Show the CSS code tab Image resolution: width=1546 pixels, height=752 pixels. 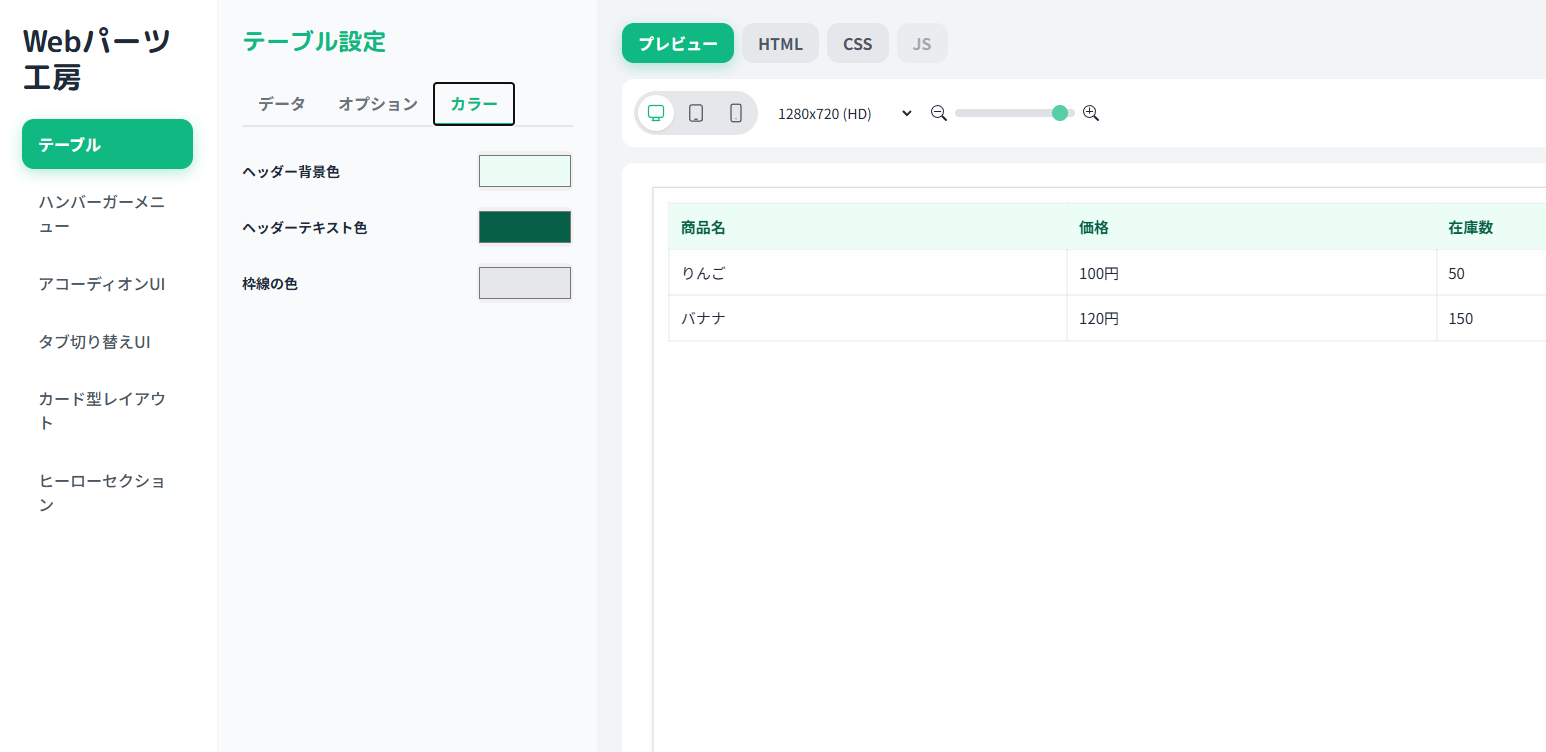point(857,44)
